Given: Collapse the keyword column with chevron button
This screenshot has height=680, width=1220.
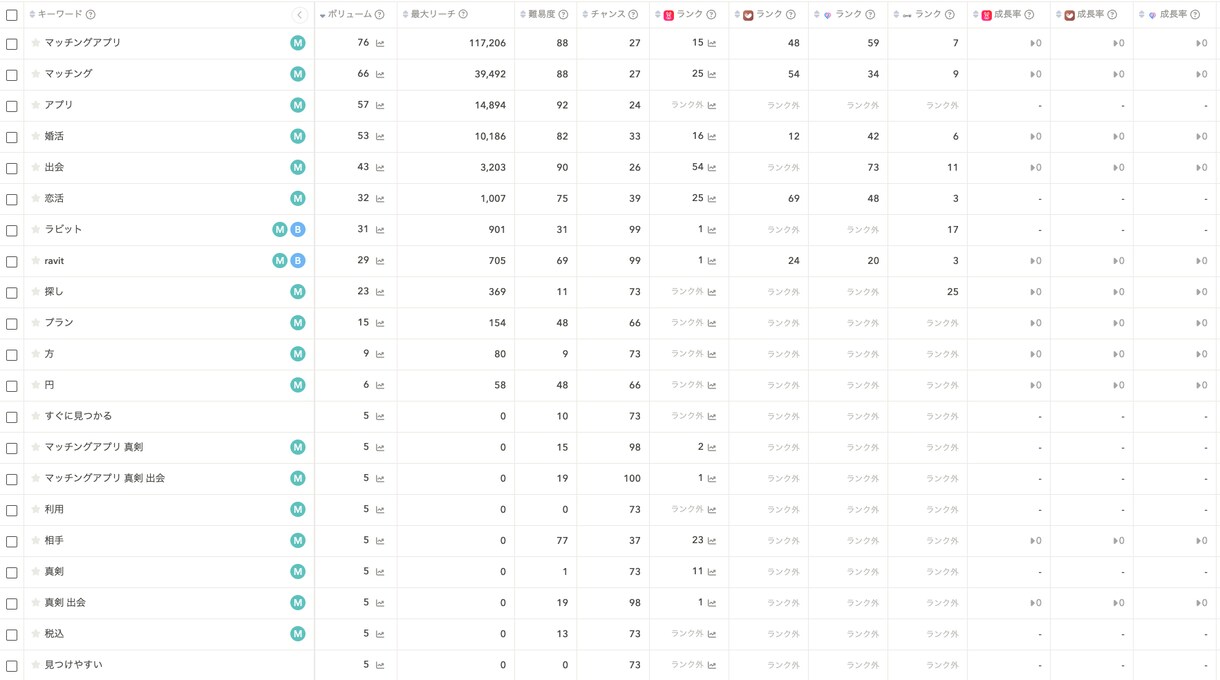Looking at the screenshot, I should coord(299,15).
